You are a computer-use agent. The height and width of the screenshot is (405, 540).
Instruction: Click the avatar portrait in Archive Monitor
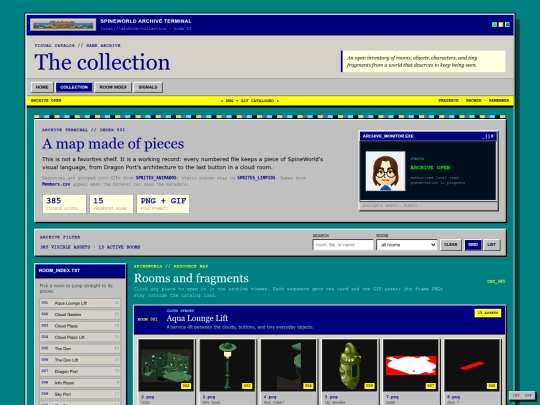tap(385, 171)
